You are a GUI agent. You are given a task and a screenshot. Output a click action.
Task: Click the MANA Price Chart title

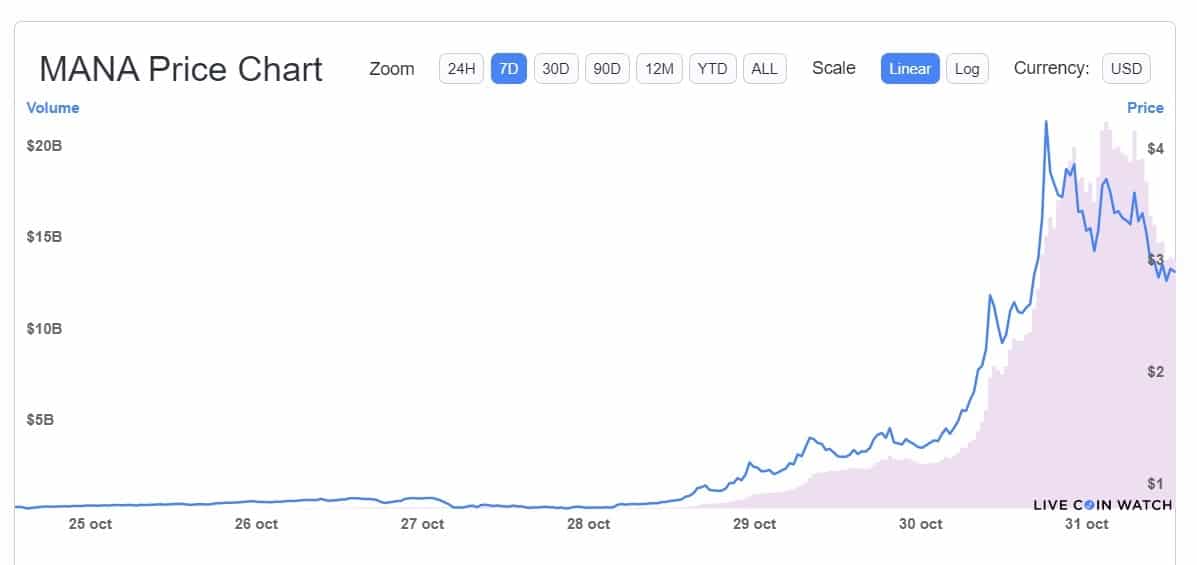click(x=181, y=69)
